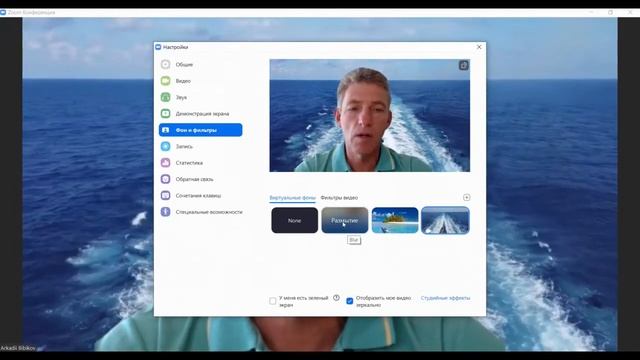The height and width of the screenshot is (360, 640).
Task: Maximize the Zoom conference window
Action: pos(610,12)
